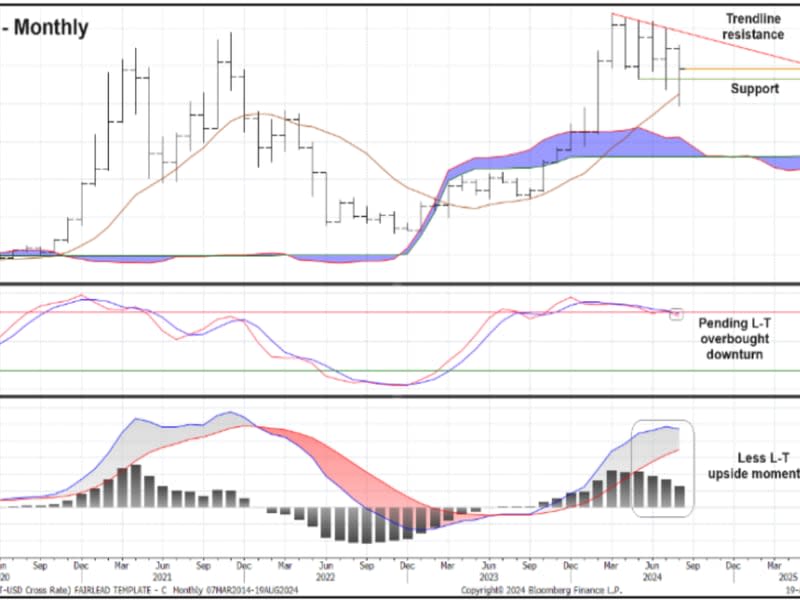Screen dimensions: 800x600
Task: Click the '07MAR2014-19AUG2024' date range text
Action: [252, 590]
